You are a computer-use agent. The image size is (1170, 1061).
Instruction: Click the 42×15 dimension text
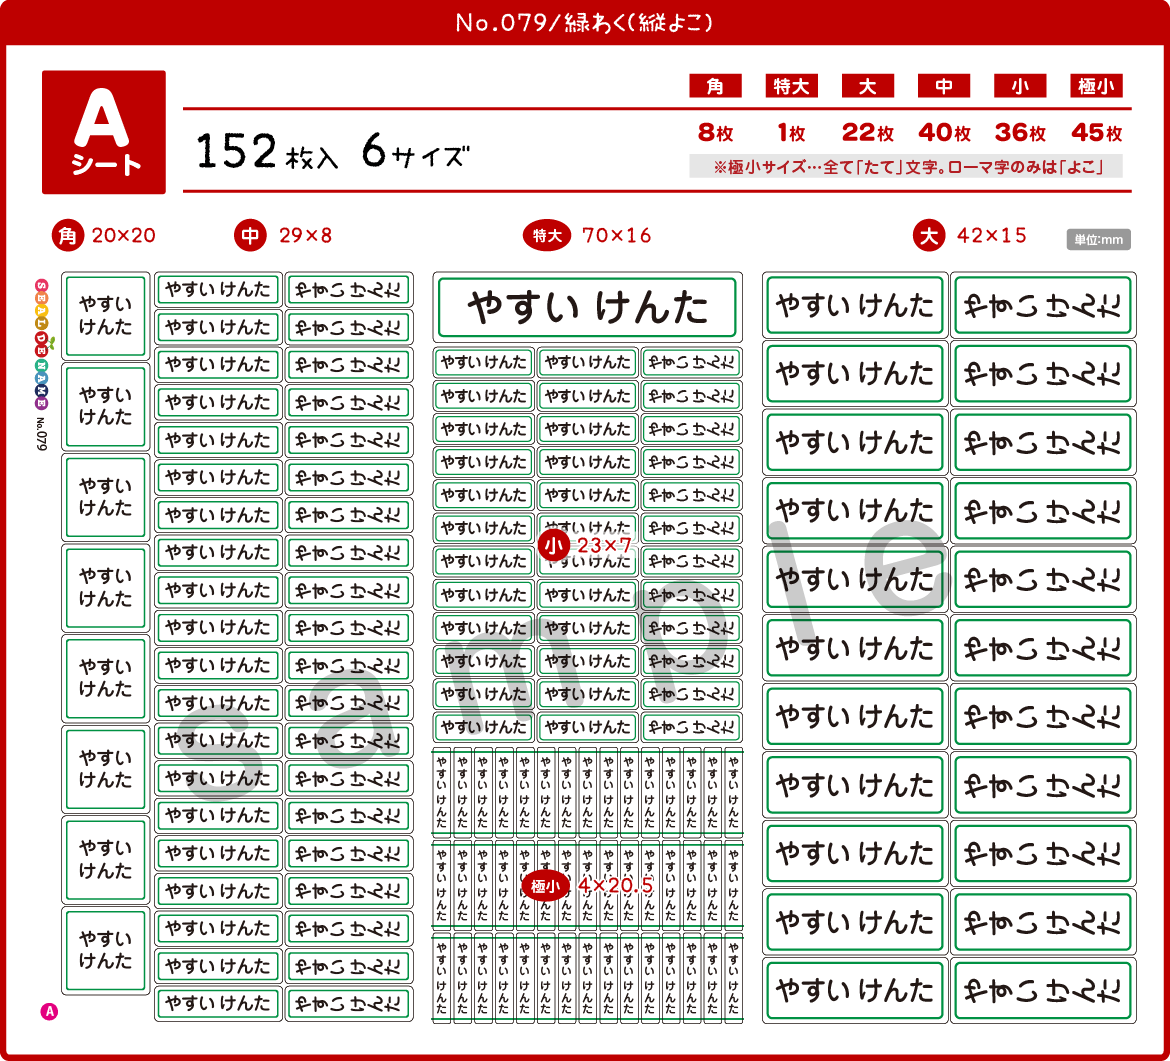point(992,236)
